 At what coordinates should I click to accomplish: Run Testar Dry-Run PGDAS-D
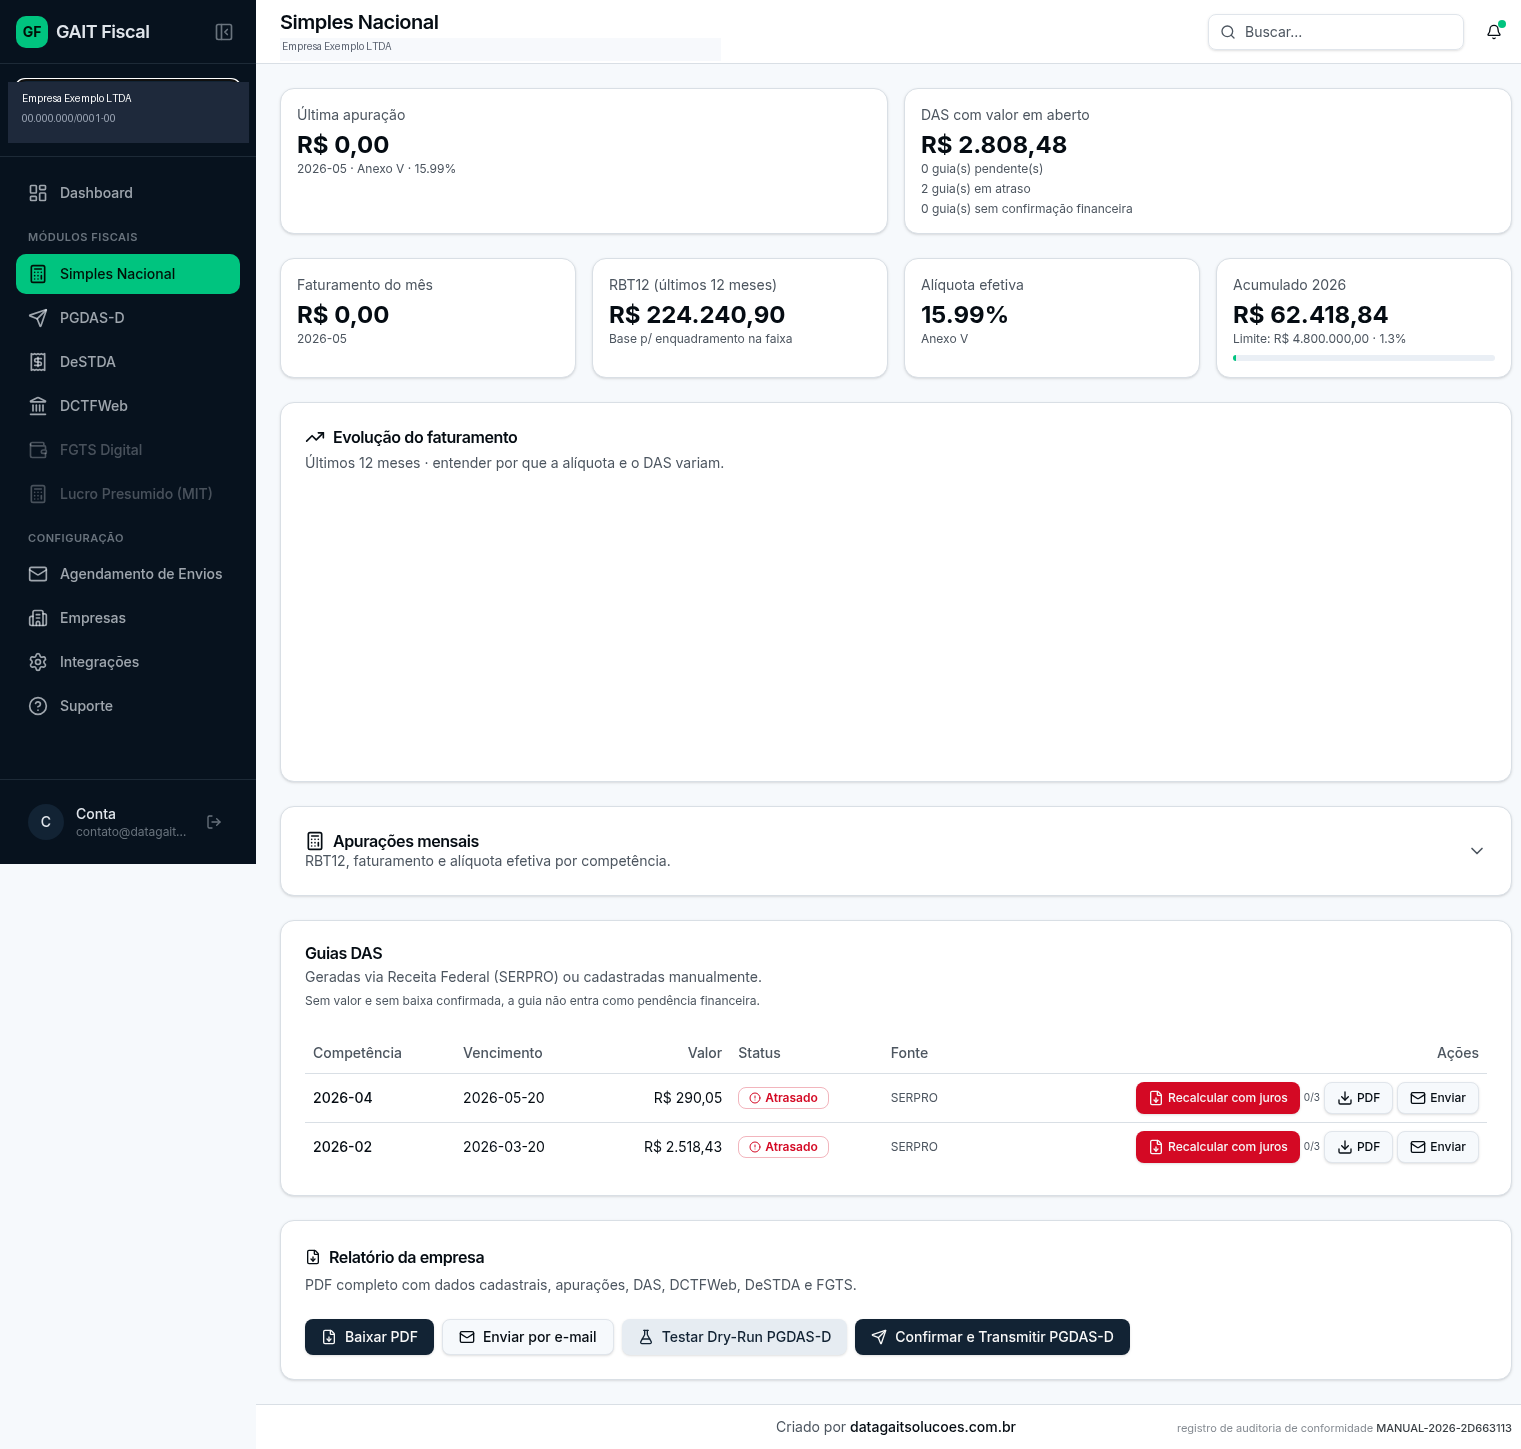(734, 1337)
